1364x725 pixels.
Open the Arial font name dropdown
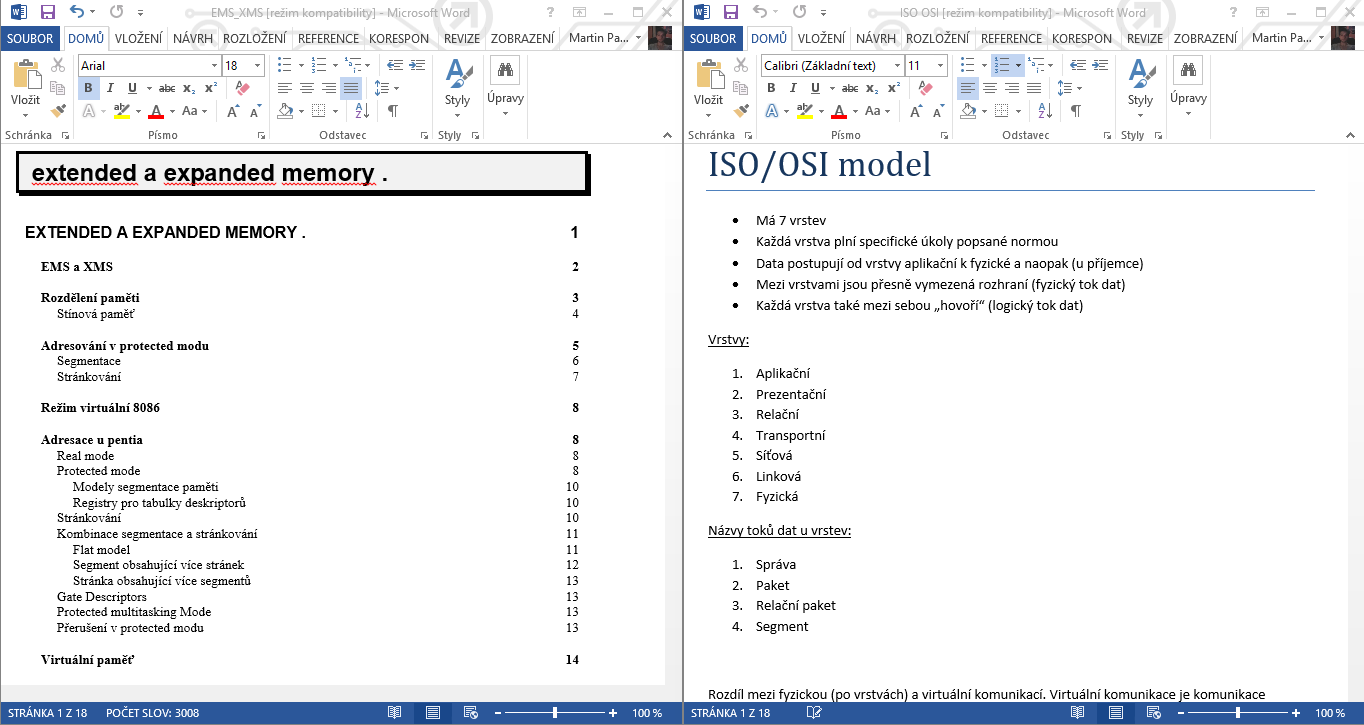pos(214,65)
